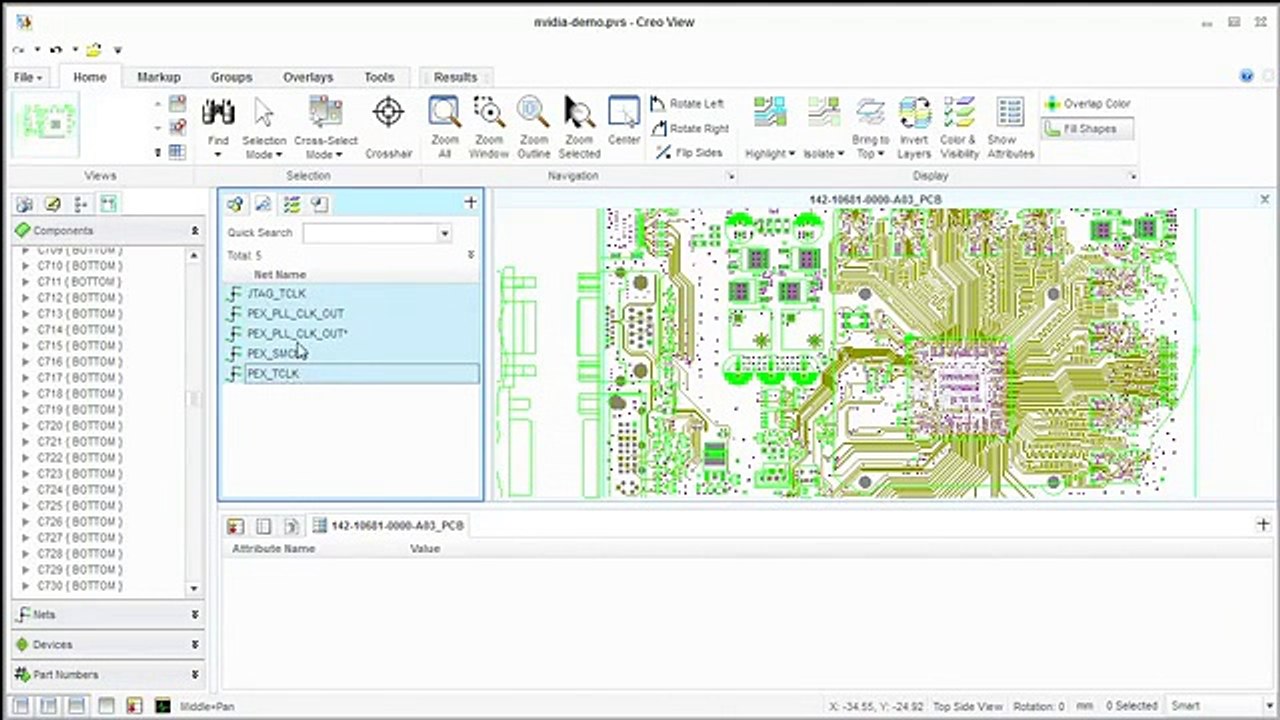Click the console icon in status bar

[162, 706]
